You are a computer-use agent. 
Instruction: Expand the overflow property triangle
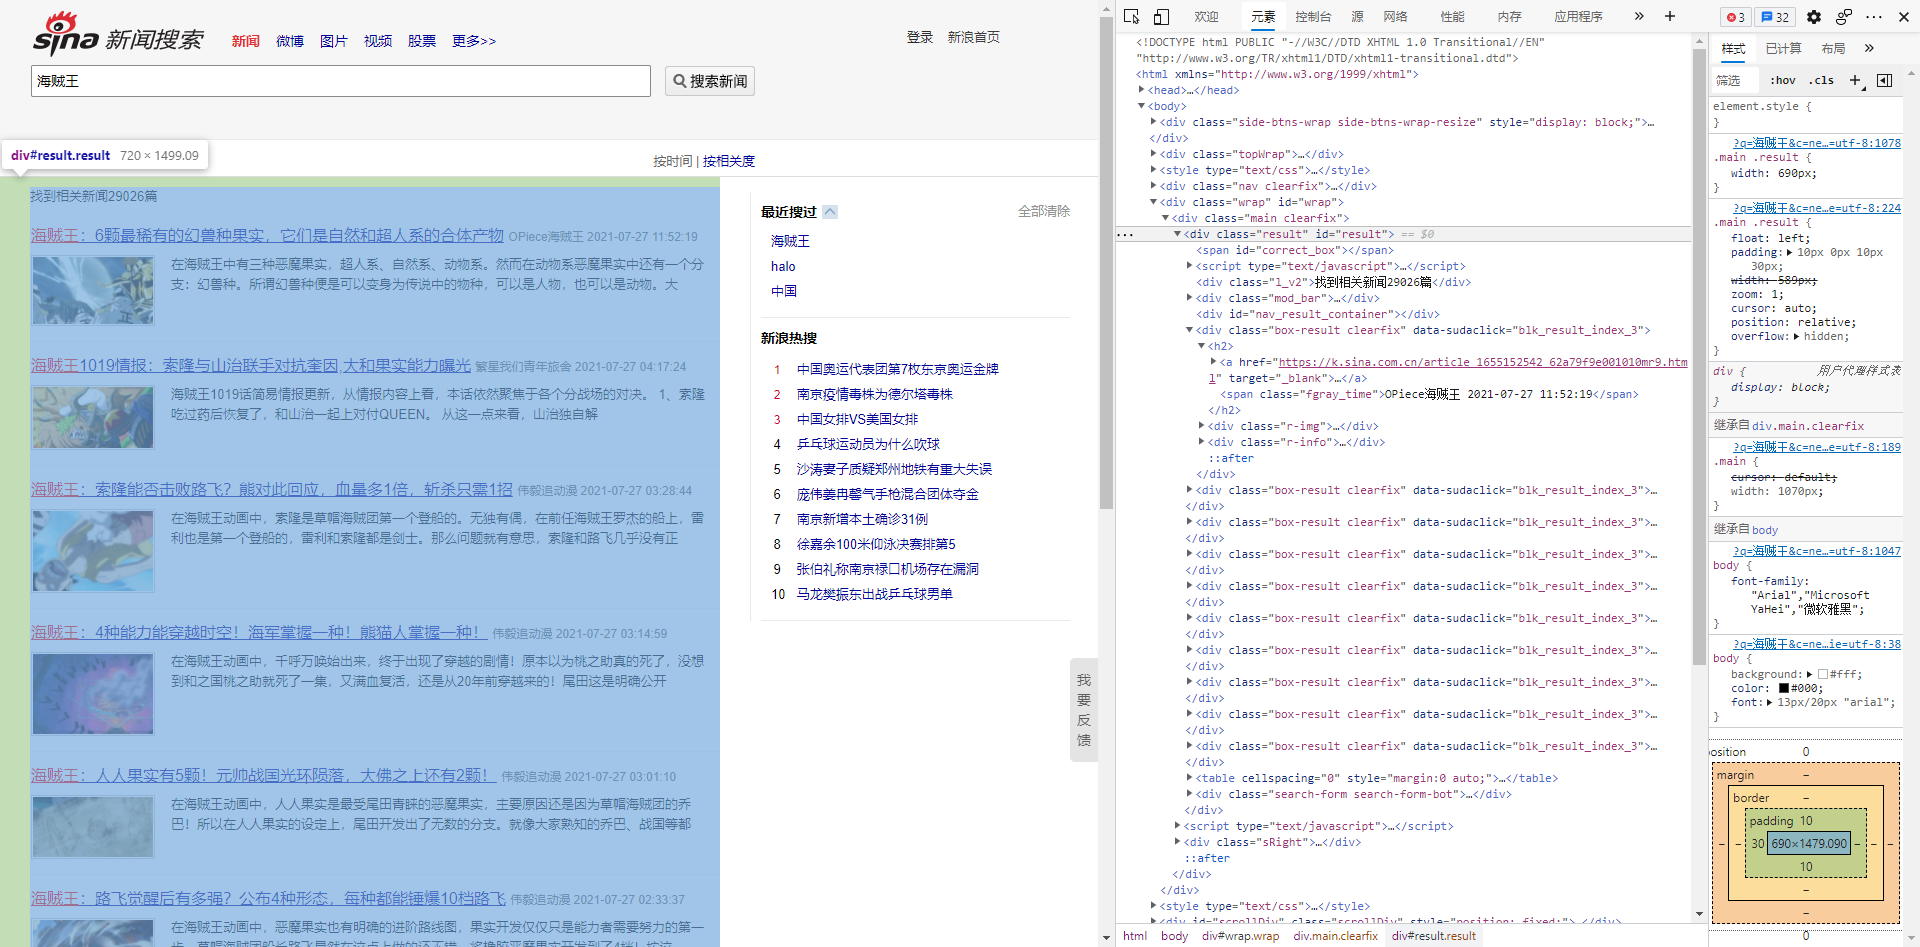point(1797,336)
